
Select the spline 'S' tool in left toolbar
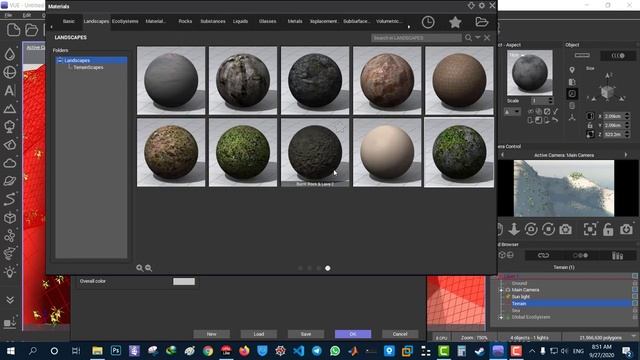tap(10, 199)
